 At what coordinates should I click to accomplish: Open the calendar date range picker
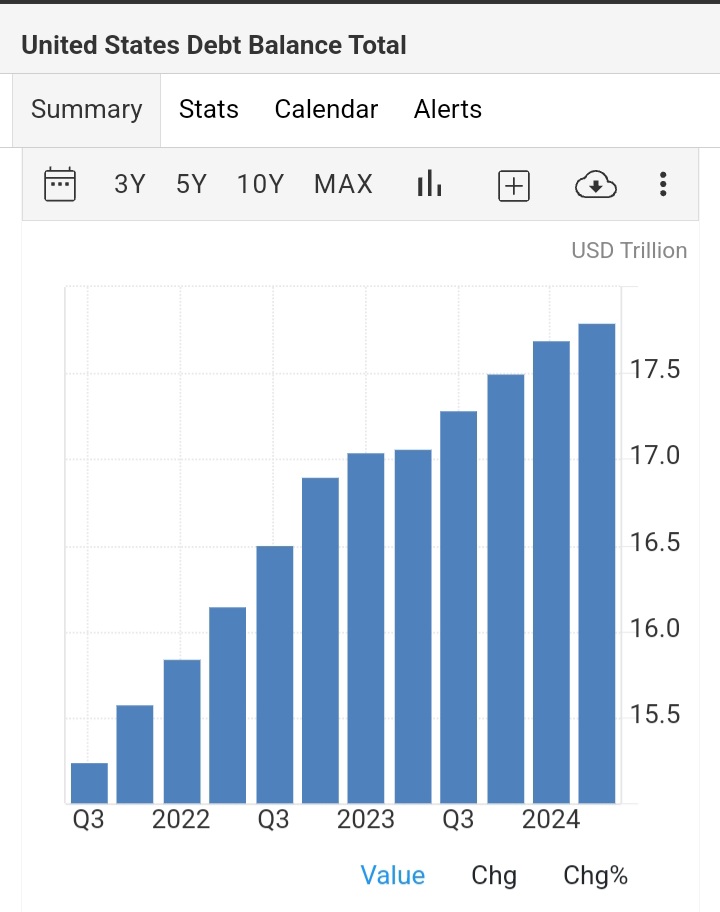pyautogui.click(x=60, y=184)
